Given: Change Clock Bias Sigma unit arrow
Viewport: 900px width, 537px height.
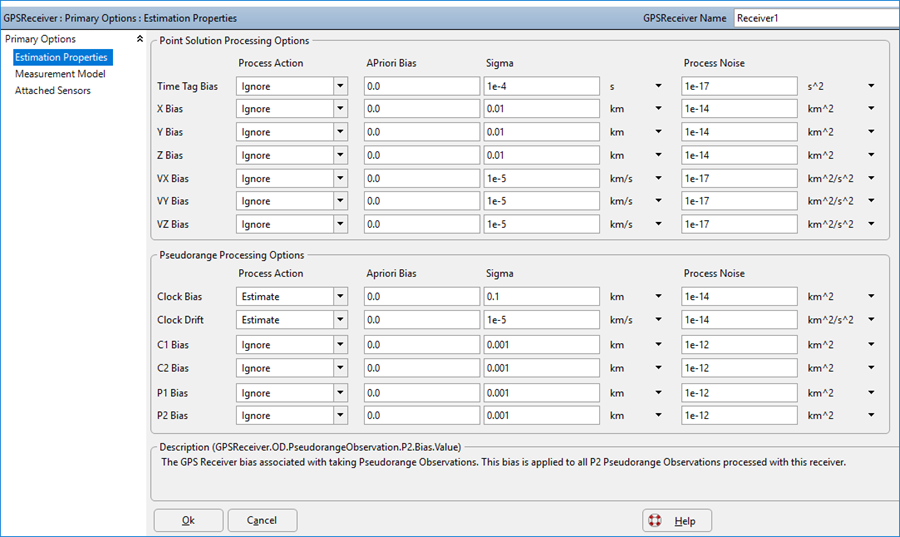Looking at the screenshot, I should click(658, 297).
